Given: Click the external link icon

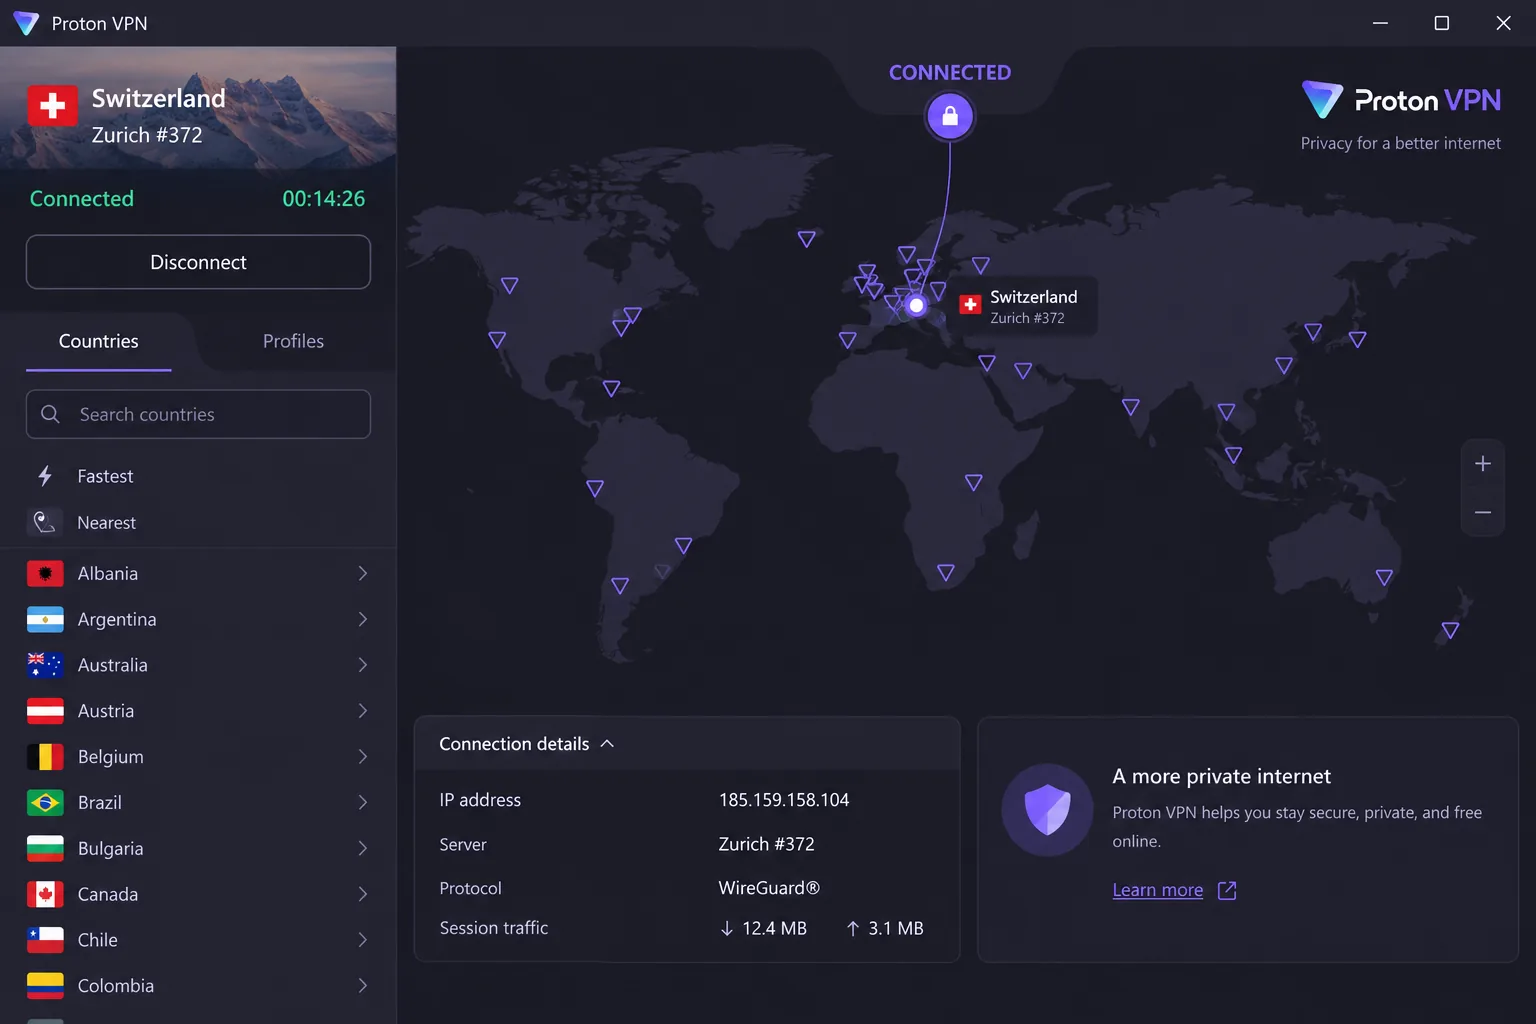Looking at the screenshot, I should pos(1227,890).
